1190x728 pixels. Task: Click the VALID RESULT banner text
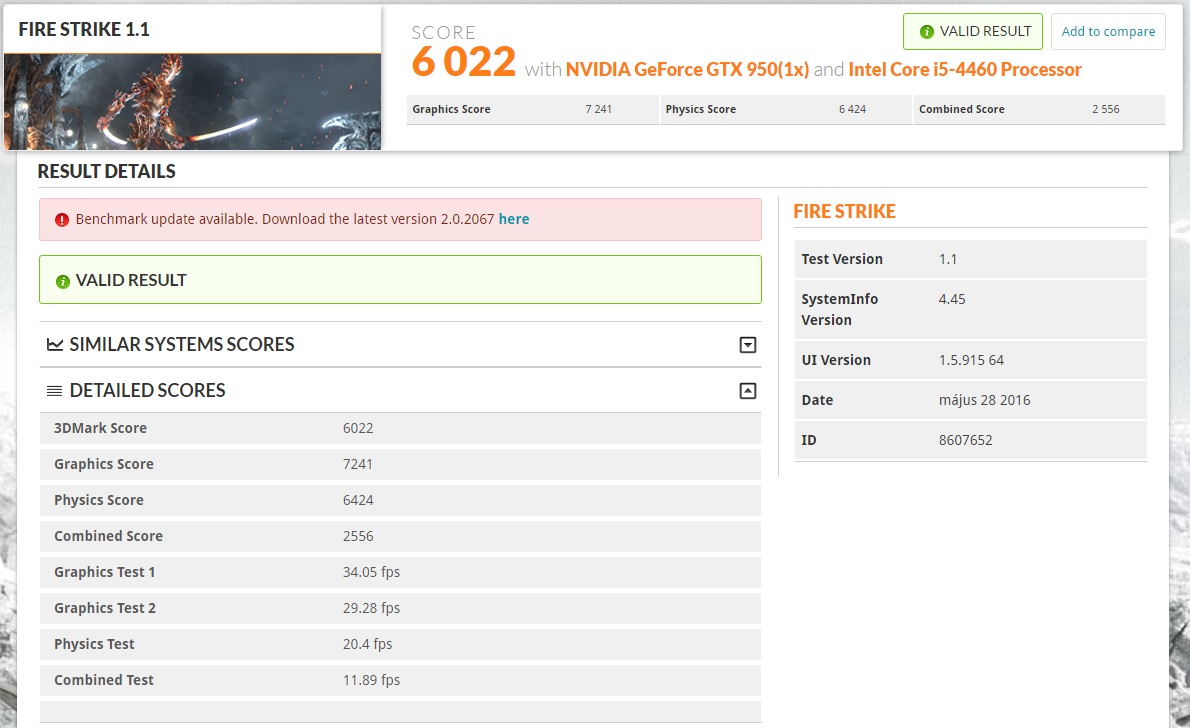tap(131, 280)
